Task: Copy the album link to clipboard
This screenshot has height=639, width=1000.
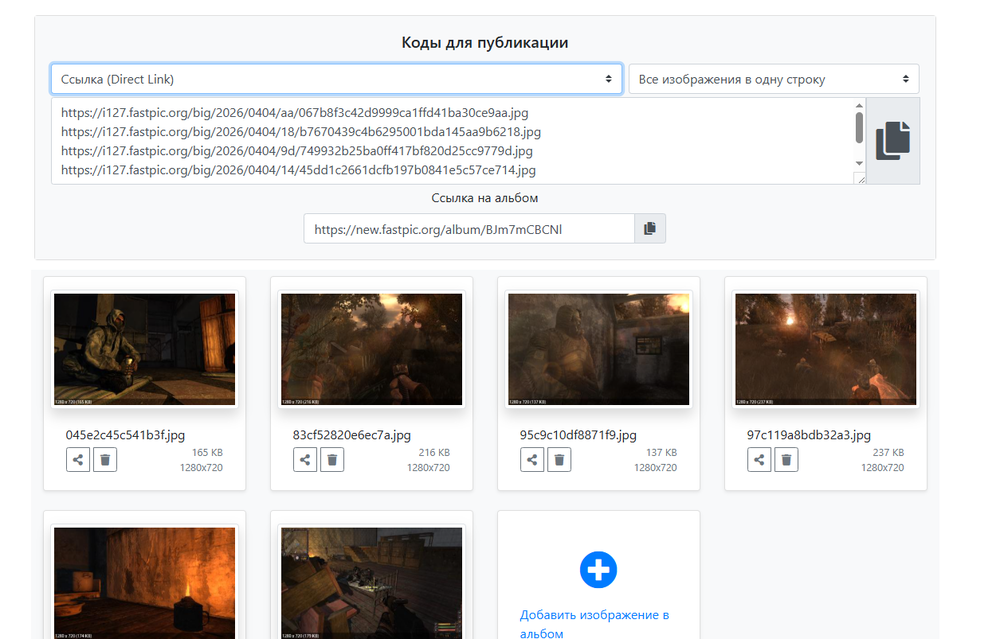Action: click(650, 229)
